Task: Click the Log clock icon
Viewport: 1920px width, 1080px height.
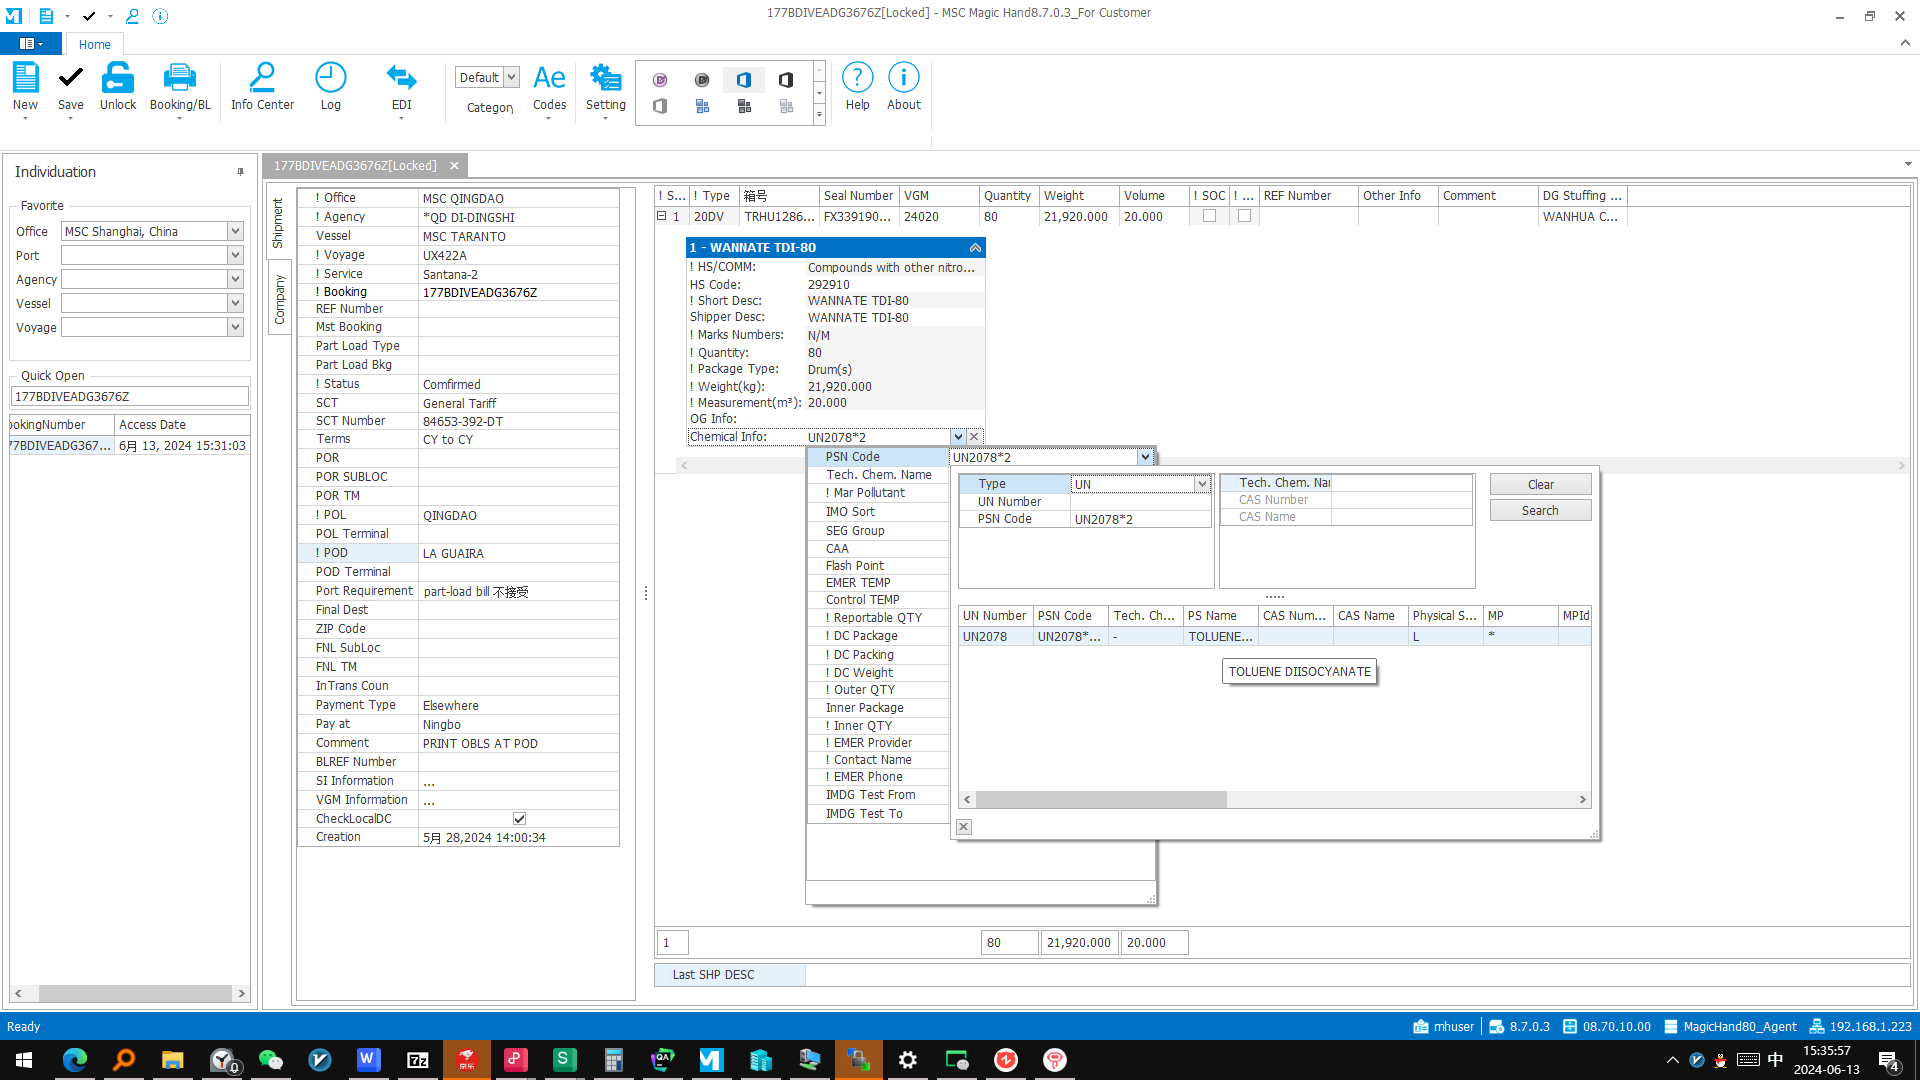Action: 330,79
